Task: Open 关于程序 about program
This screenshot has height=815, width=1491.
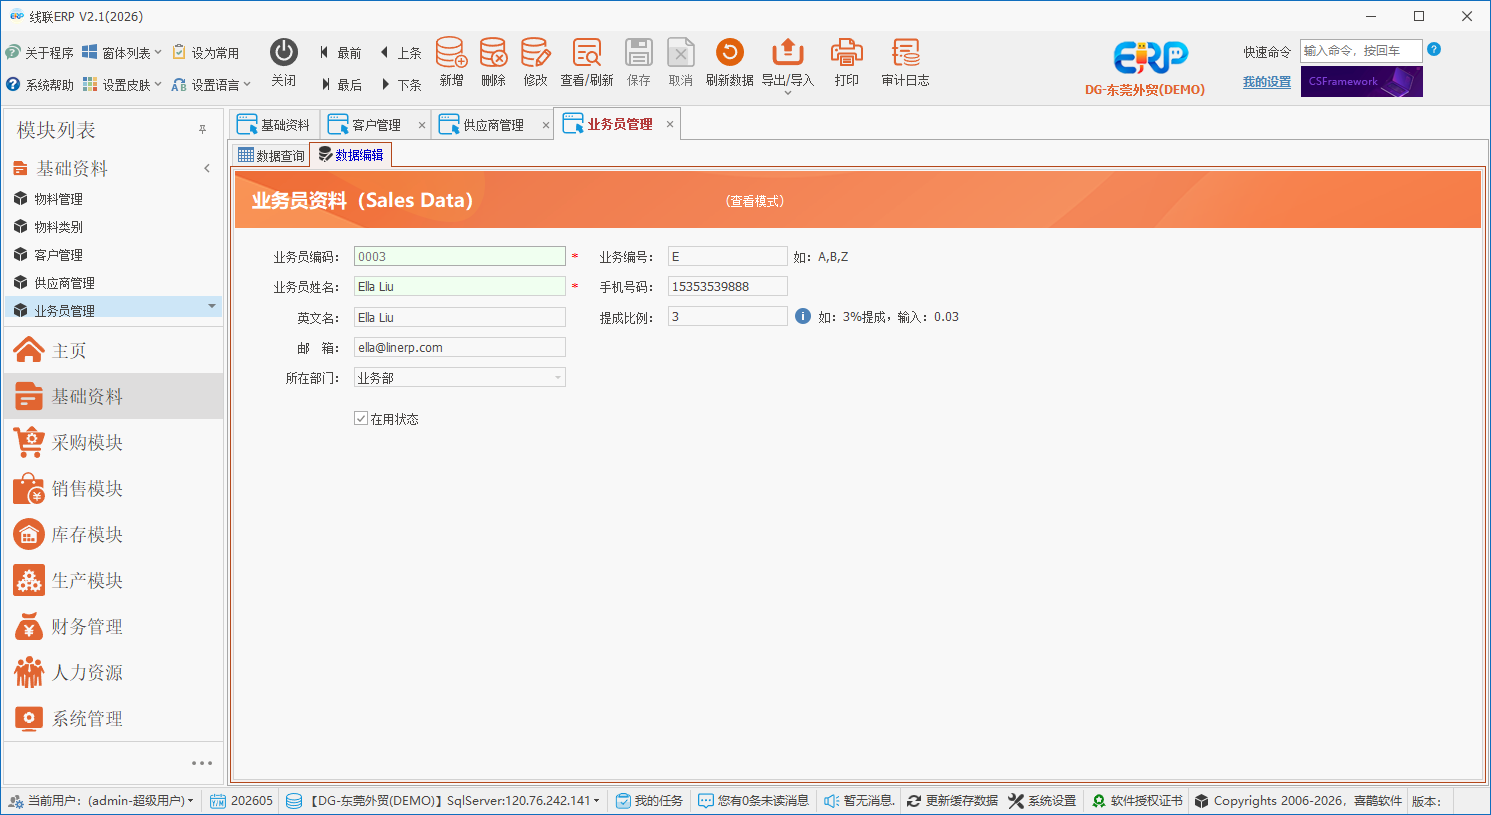Action: [x=40, y=53]
